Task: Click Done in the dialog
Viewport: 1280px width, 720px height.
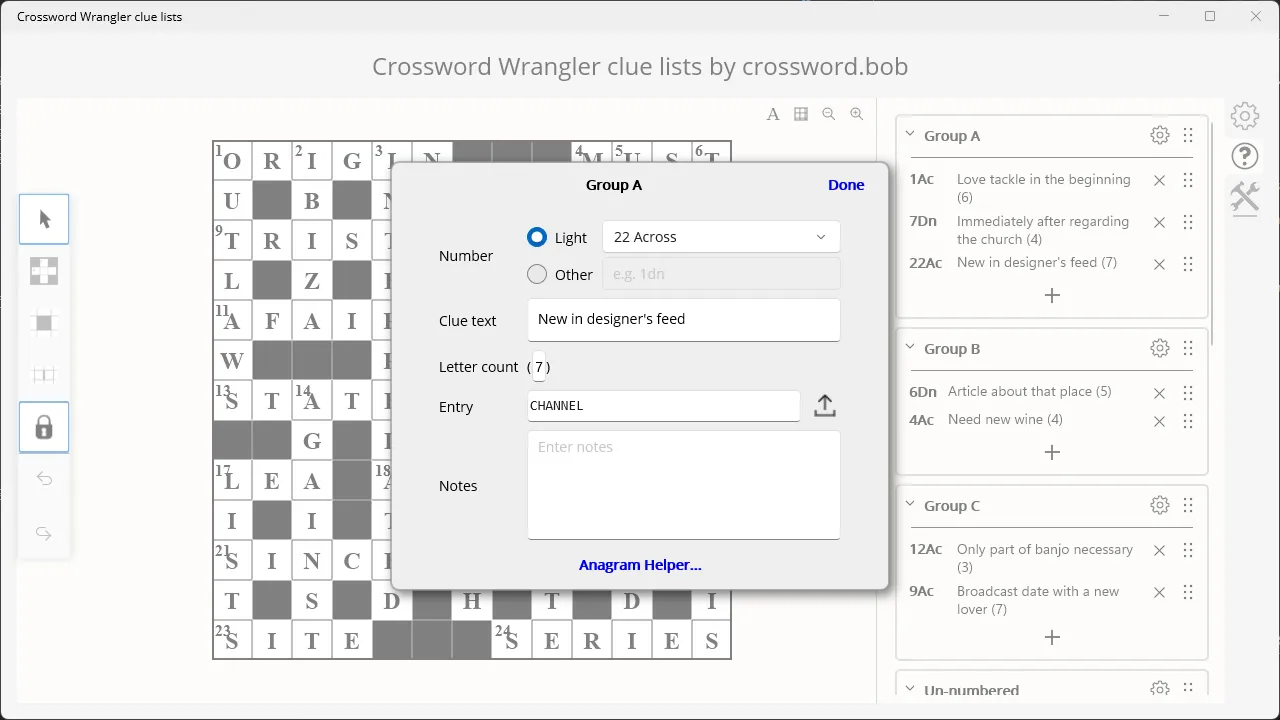Action: (x=846, y=185)
